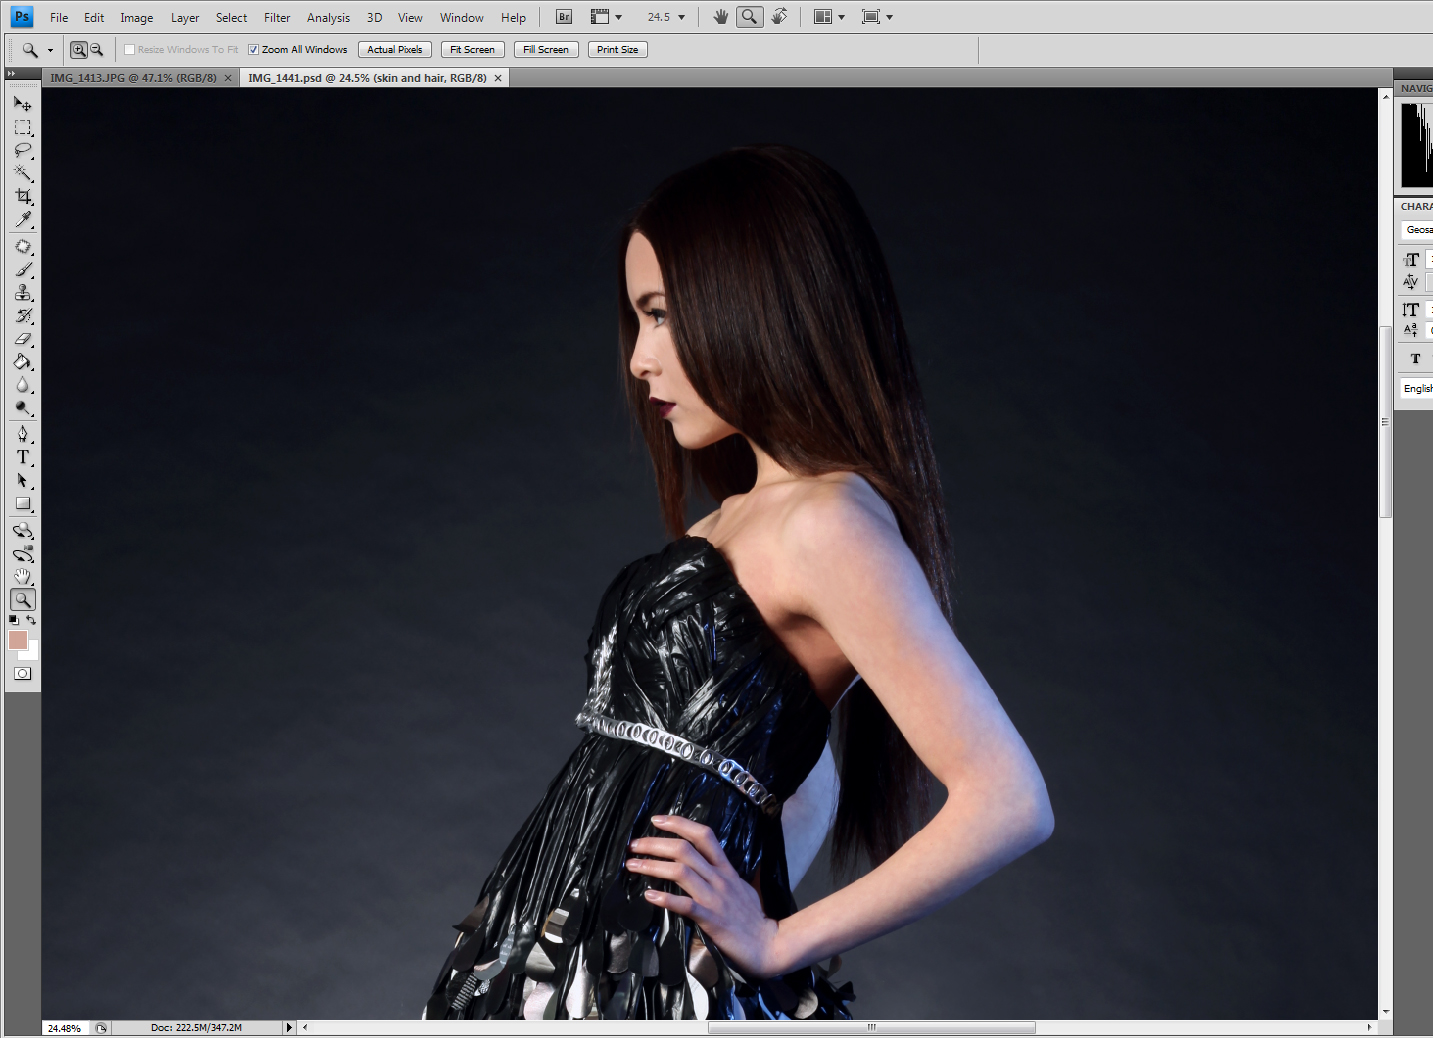Toggle Edit in Quick Mask Mode
The width and height of the screenshot is (1433, 1038).
(x=22, y=673)
